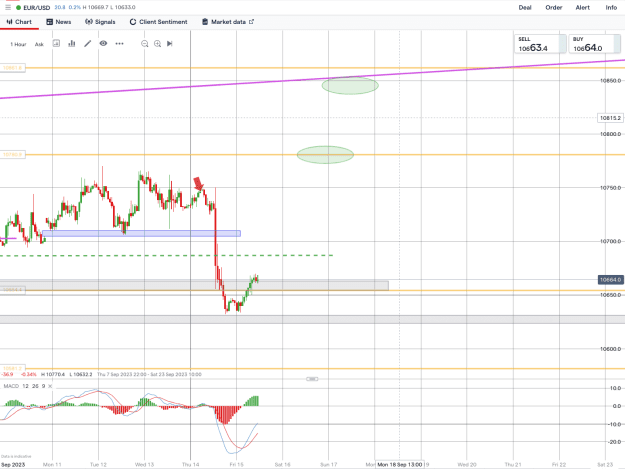Image resolution: width=625 pixels, height=469 pixels.
Task: Click the H 10669.7 high value
Action: point(96,7)
